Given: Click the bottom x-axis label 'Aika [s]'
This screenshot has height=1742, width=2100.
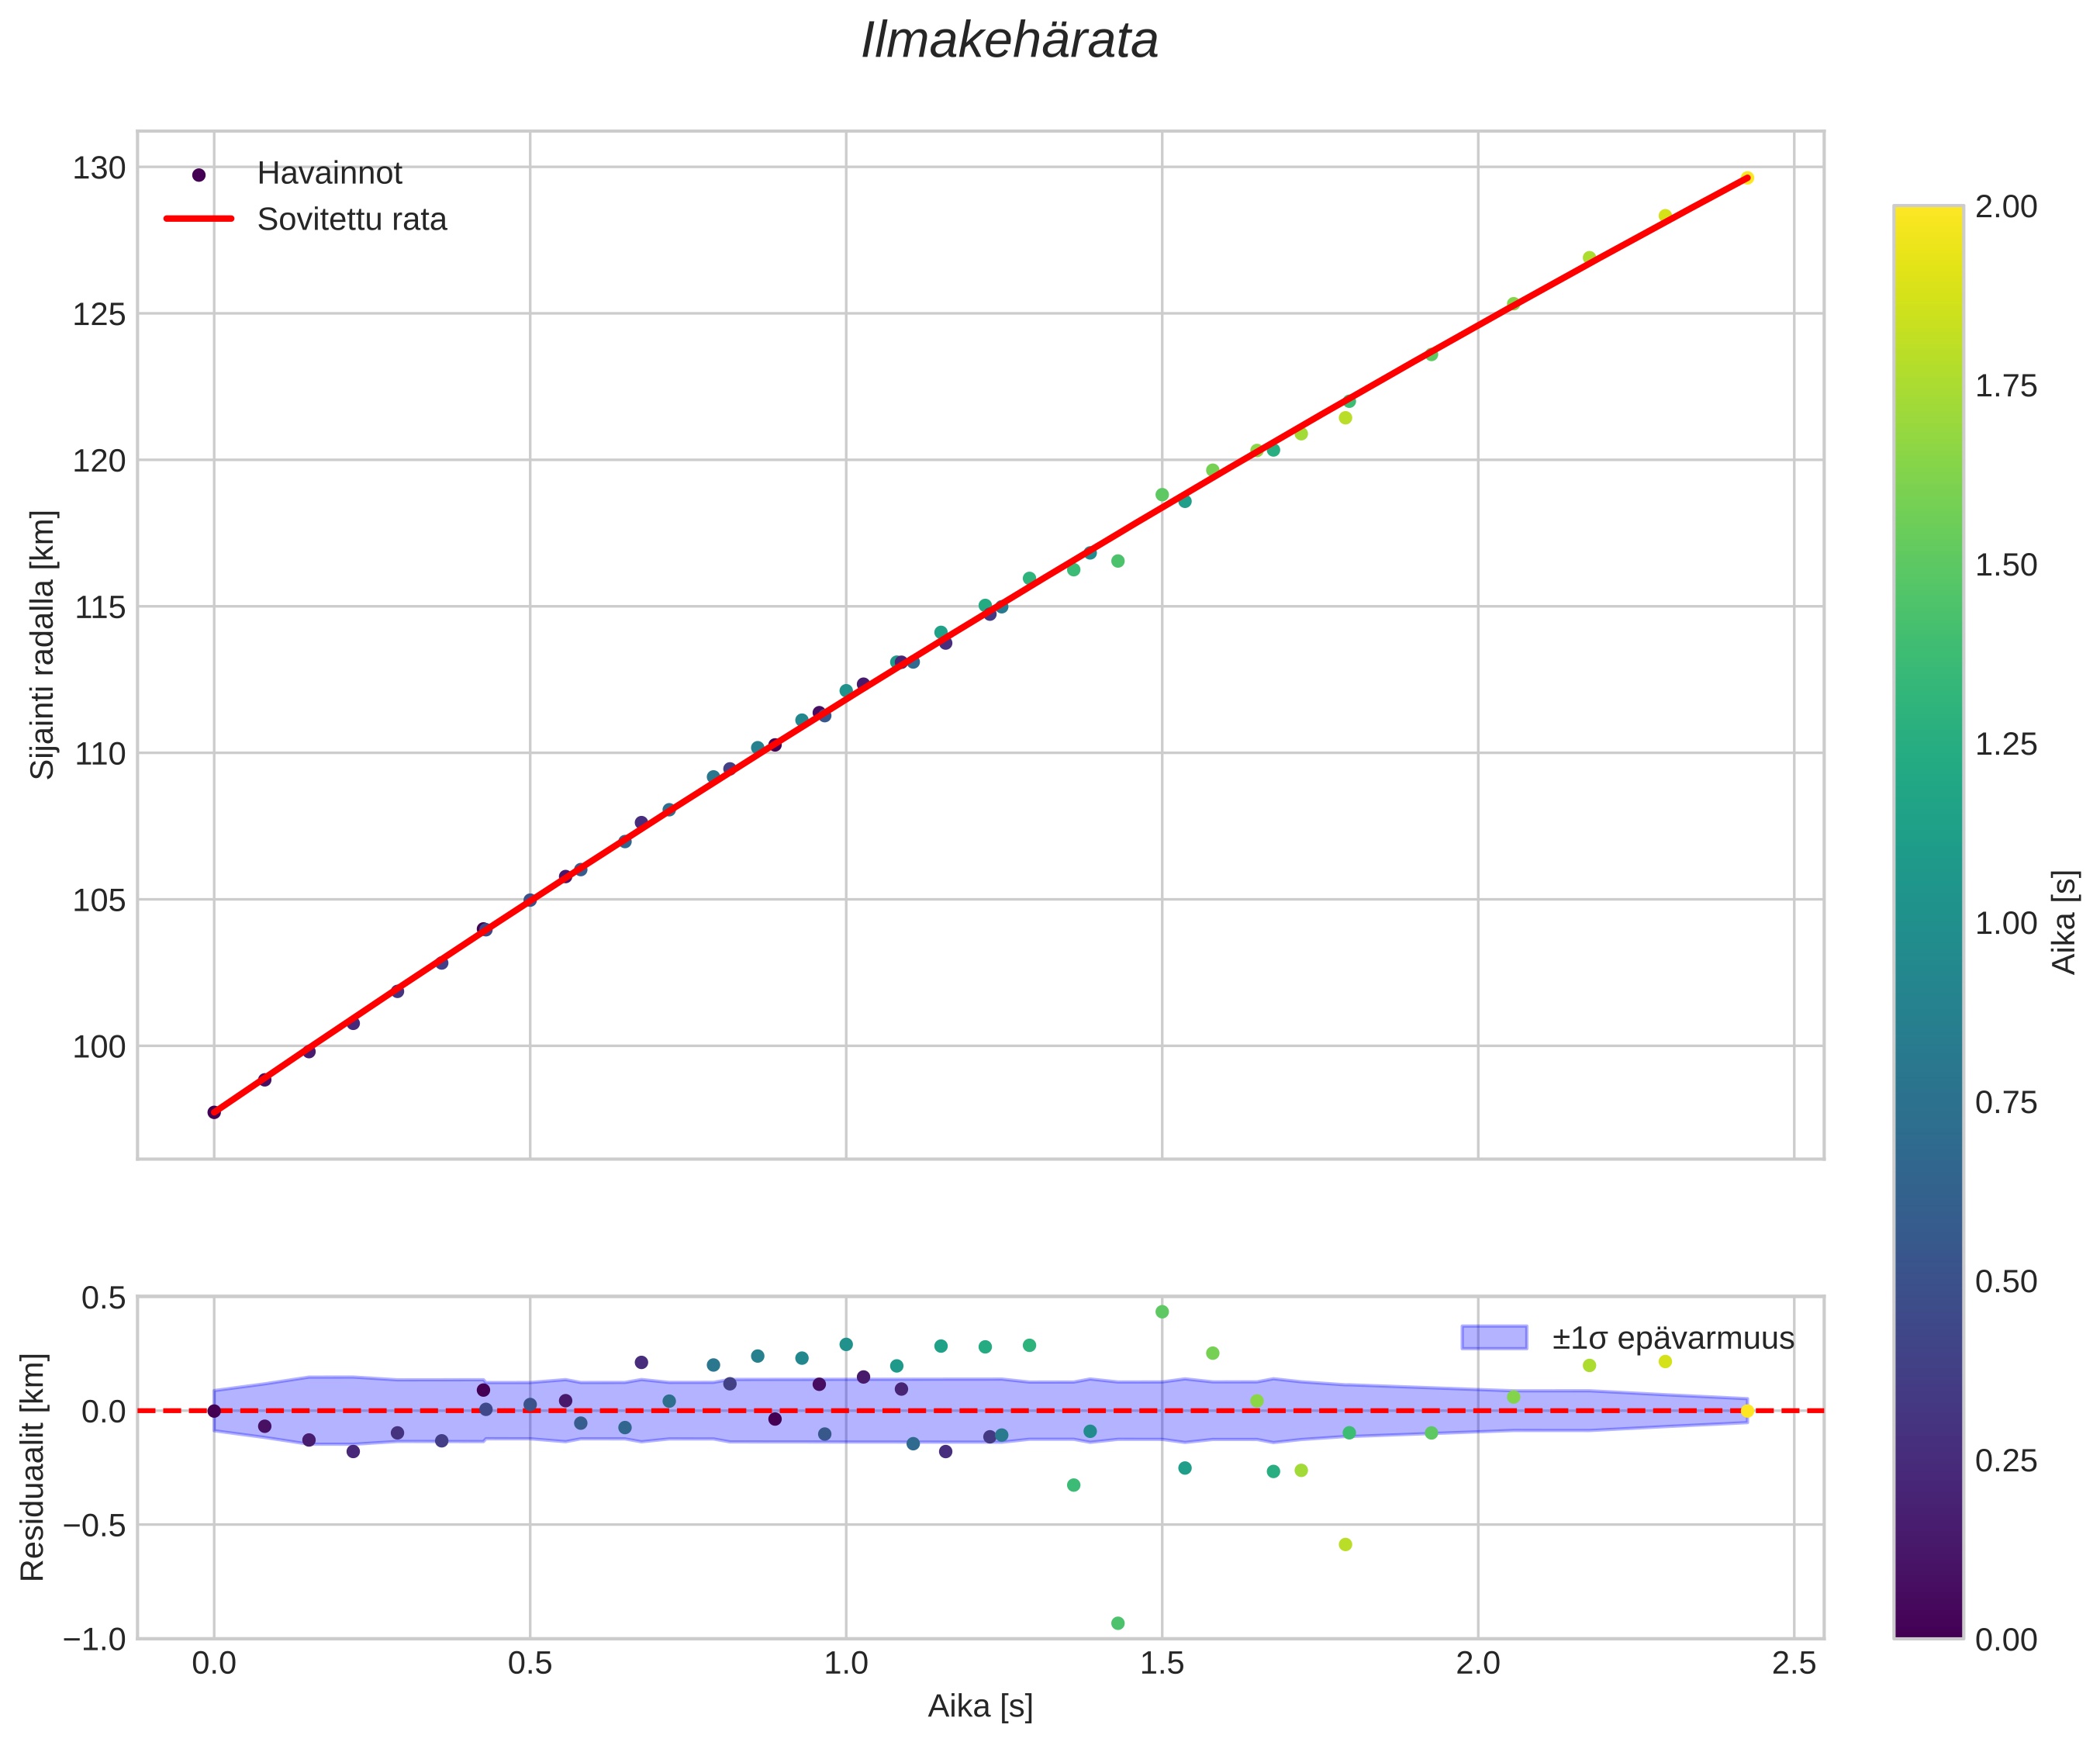Looking at the screenshot, I should 979,1706.
